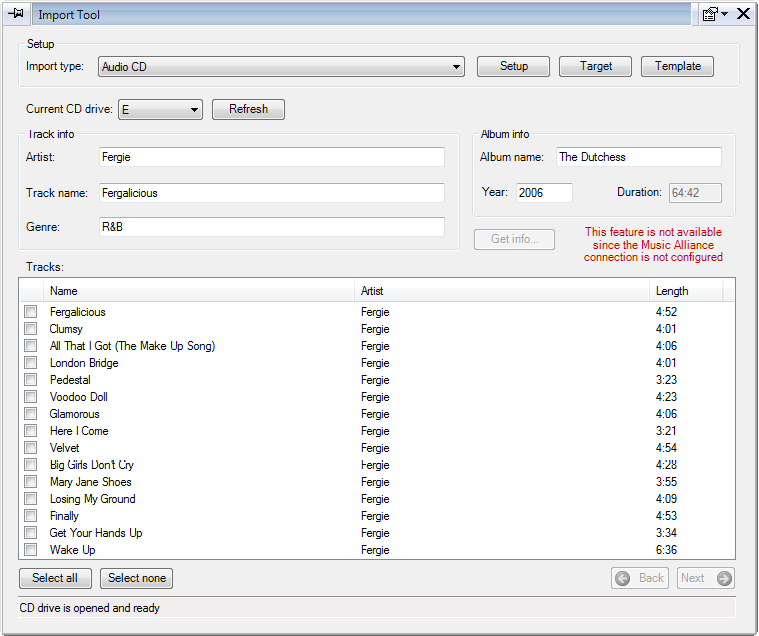Check the Wake Up track checkbox
Screen dimensions: 759x636
pyautogui.click(x=30, y=550)
